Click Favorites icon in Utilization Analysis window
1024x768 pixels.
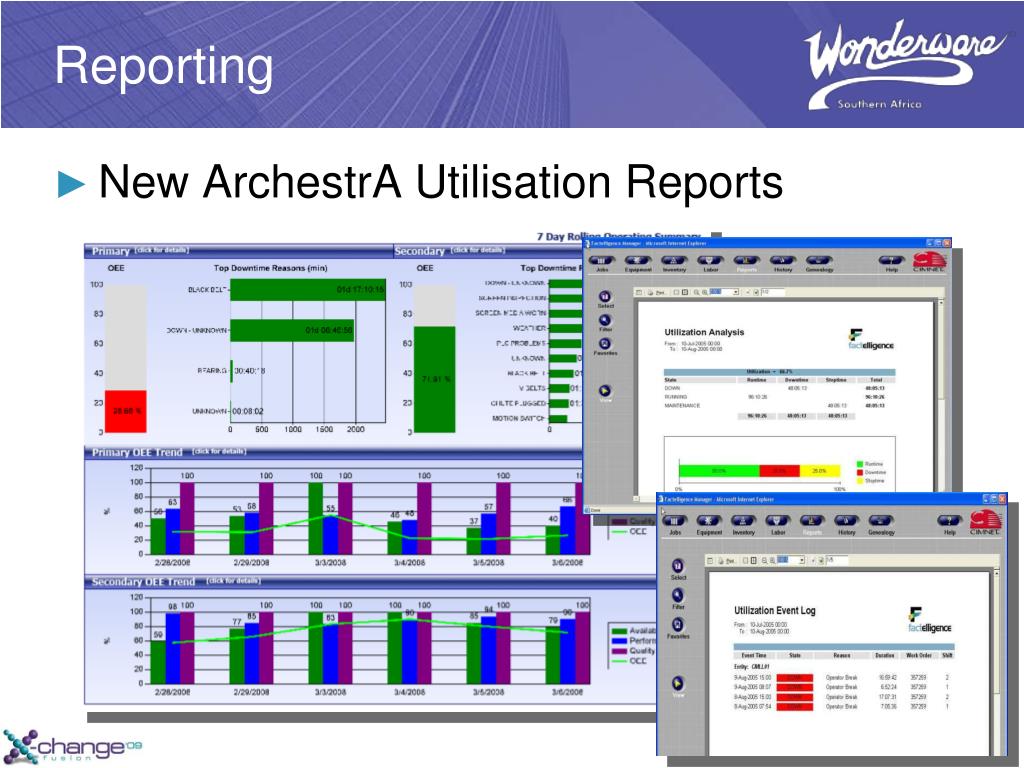(605, 344)
